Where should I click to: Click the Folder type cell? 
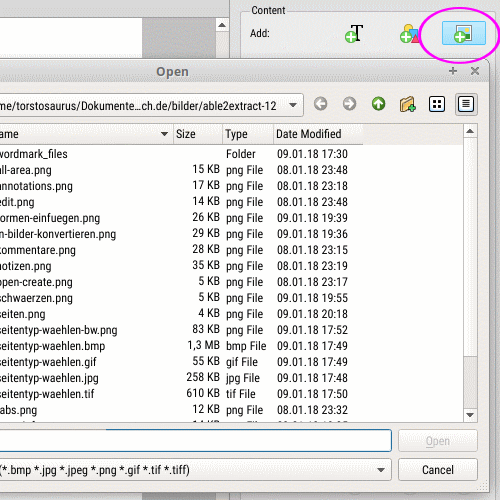[241, 154]
